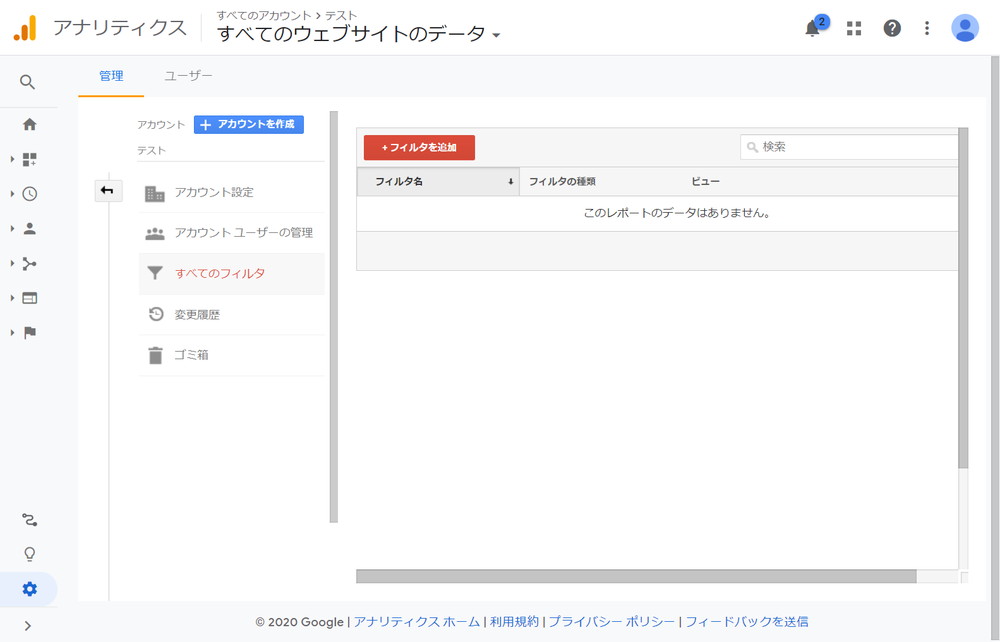This screenshot has height=642, width=1000.
Task: Click the テスト account name
Action: [x=151, y=150]
